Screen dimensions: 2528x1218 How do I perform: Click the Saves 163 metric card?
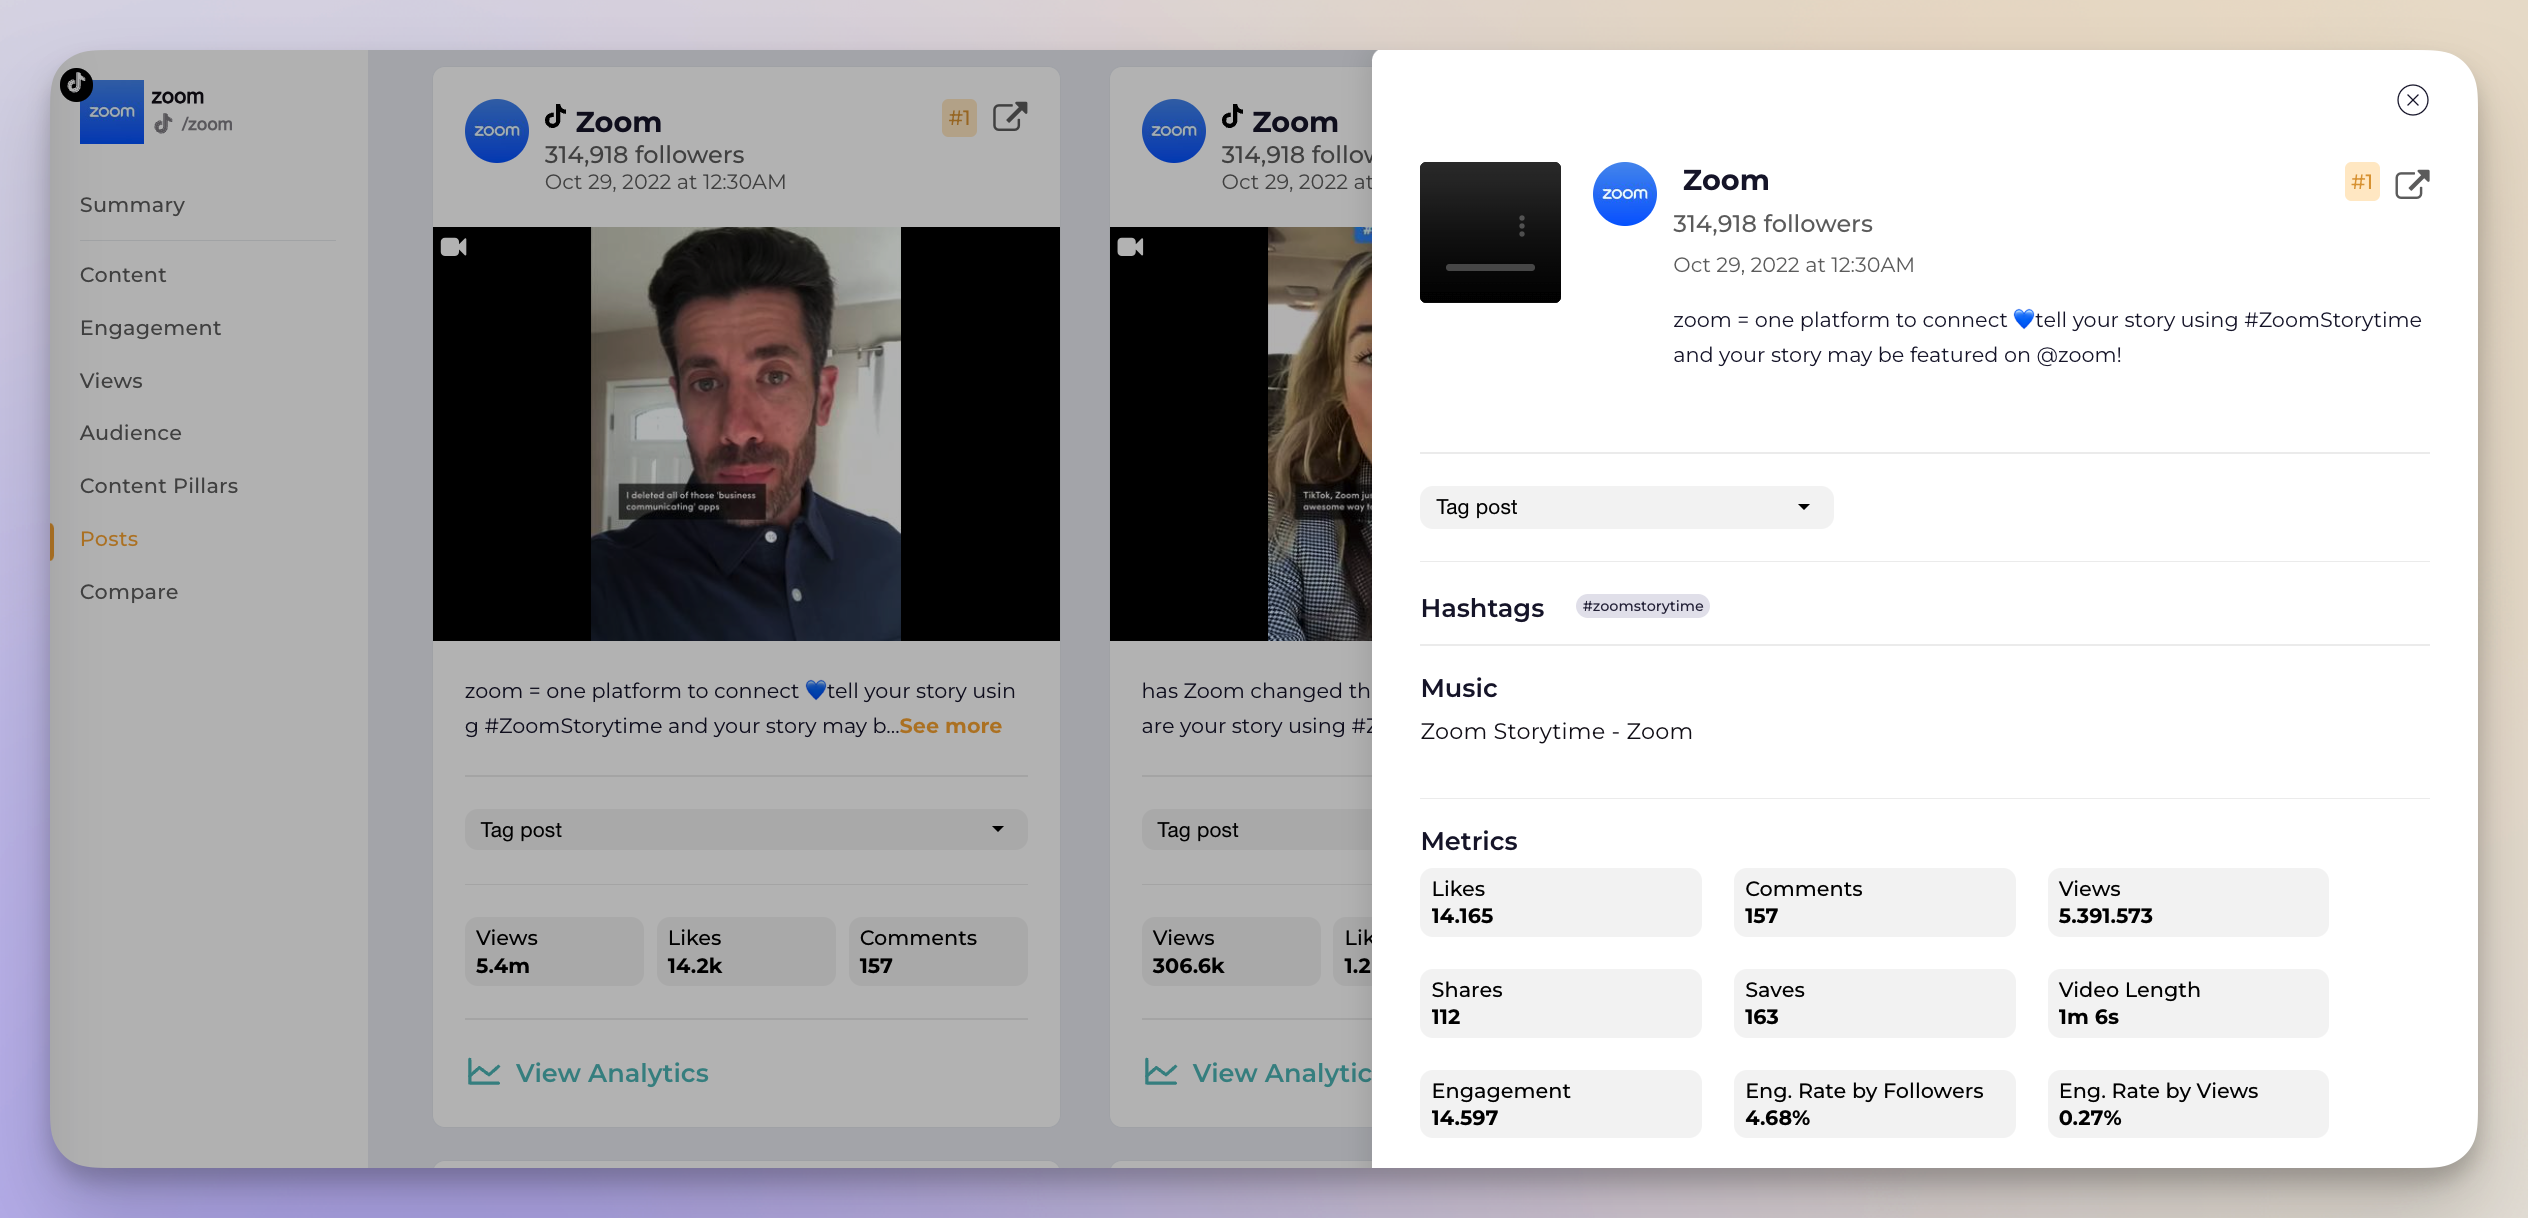coord(1874,1003)
